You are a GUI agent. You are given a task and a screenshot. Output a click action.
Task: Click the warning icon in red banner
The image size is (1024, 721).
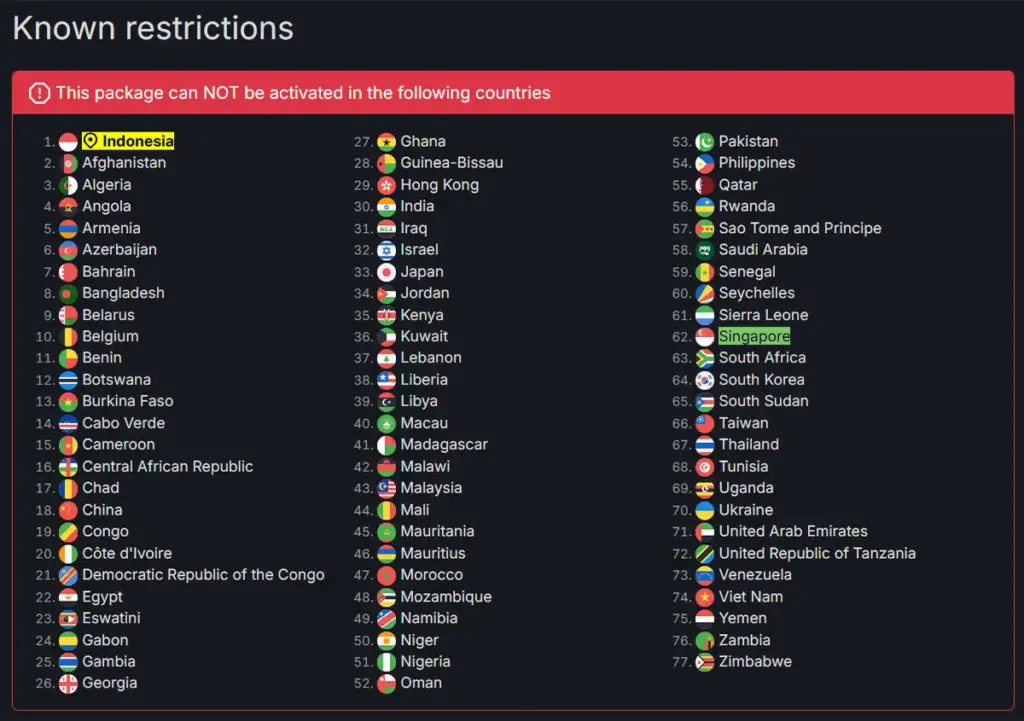click(39, 93)
